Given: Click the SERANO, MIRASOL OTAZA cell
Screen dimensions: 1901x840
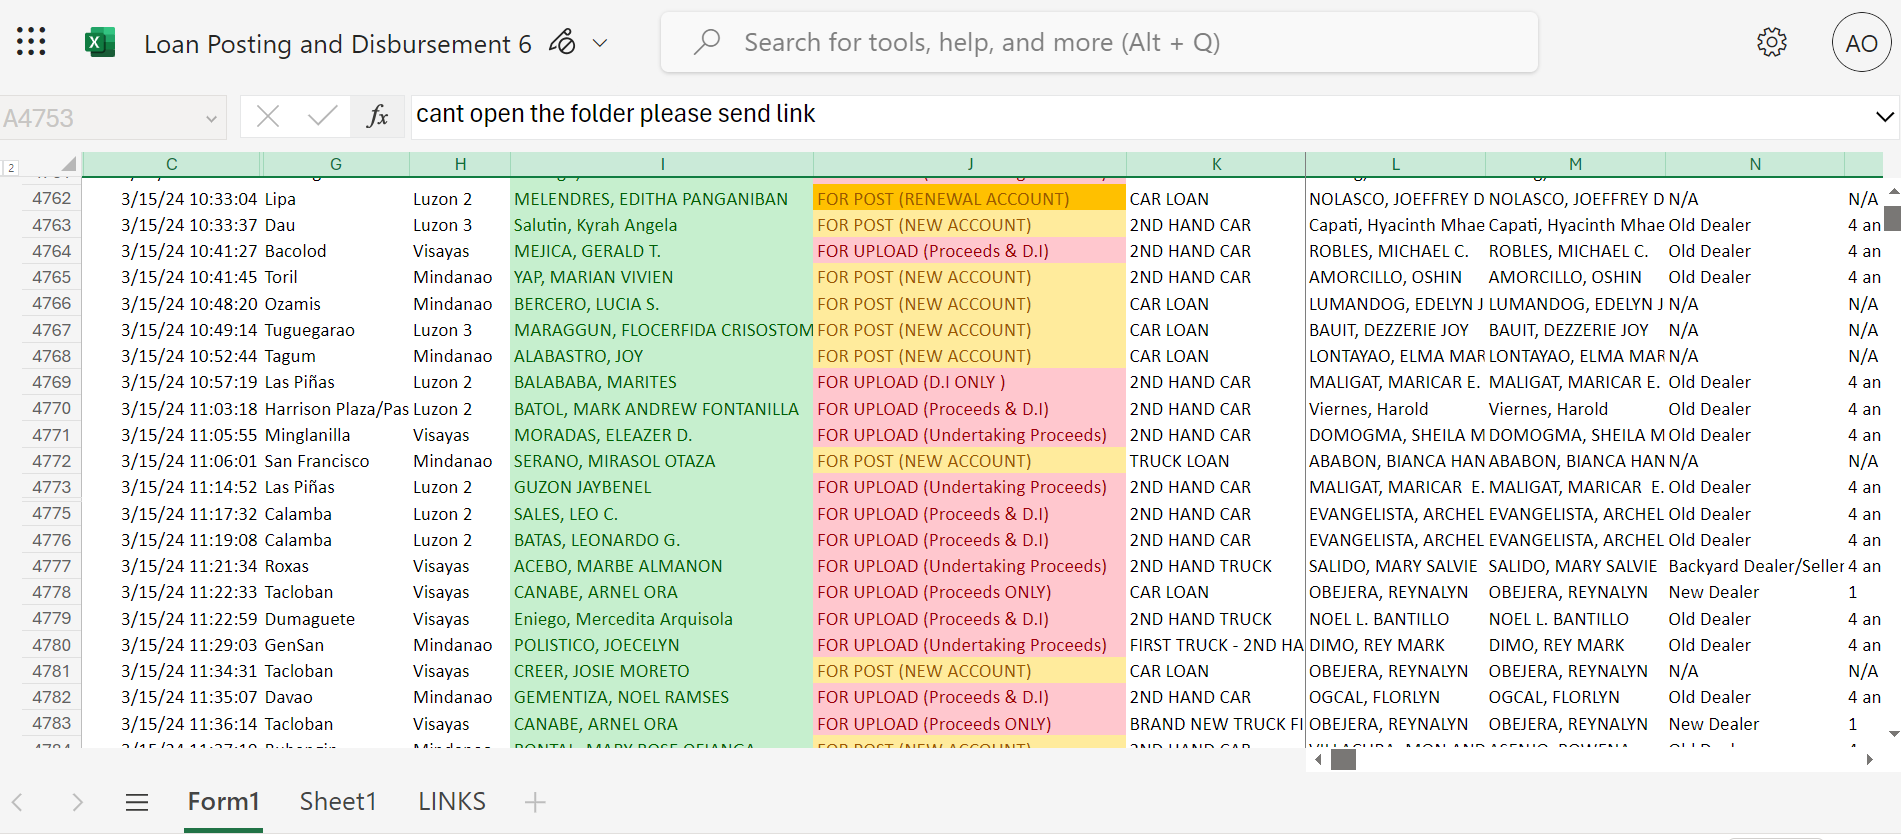Looking at the screenshot, I should [662, 461].
